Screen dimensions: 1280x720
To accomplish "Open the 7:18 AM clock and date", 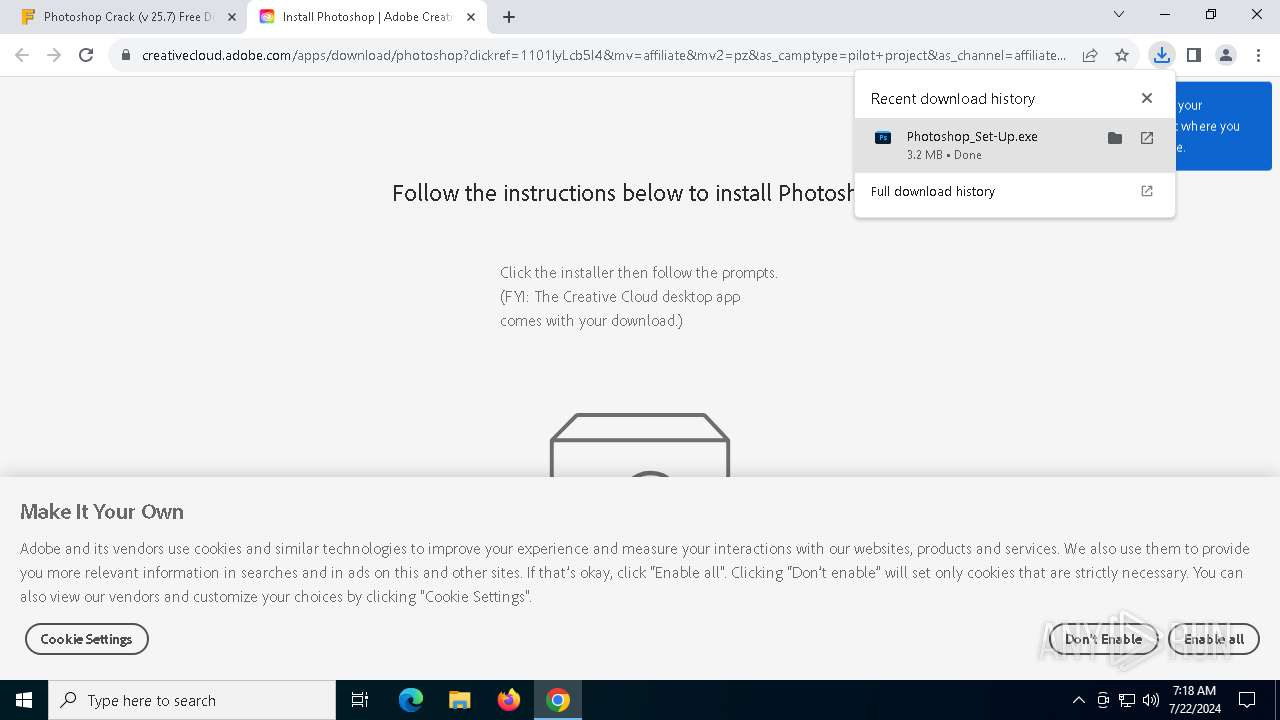I will (1194, 700).
